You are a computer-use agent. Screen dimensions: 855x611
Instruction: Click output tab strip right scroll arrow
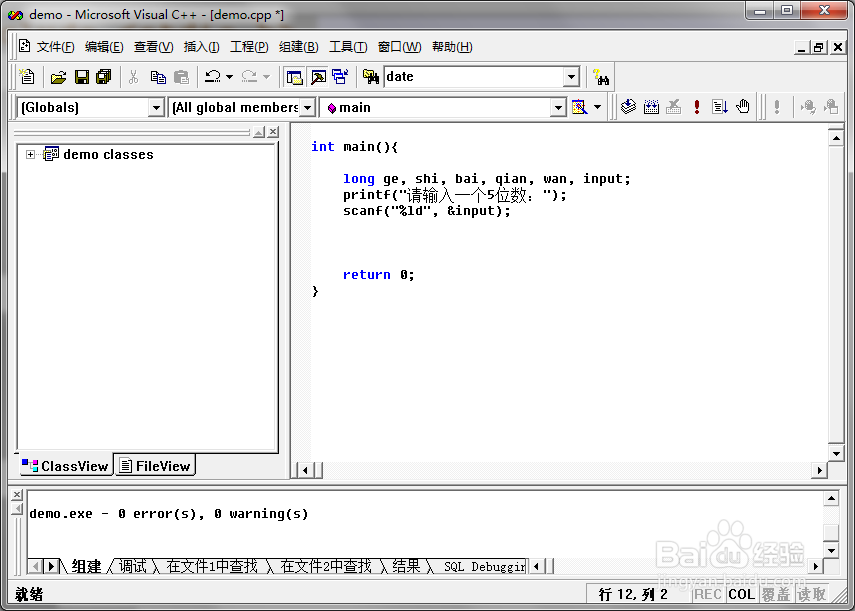click(x=51, y=566)
